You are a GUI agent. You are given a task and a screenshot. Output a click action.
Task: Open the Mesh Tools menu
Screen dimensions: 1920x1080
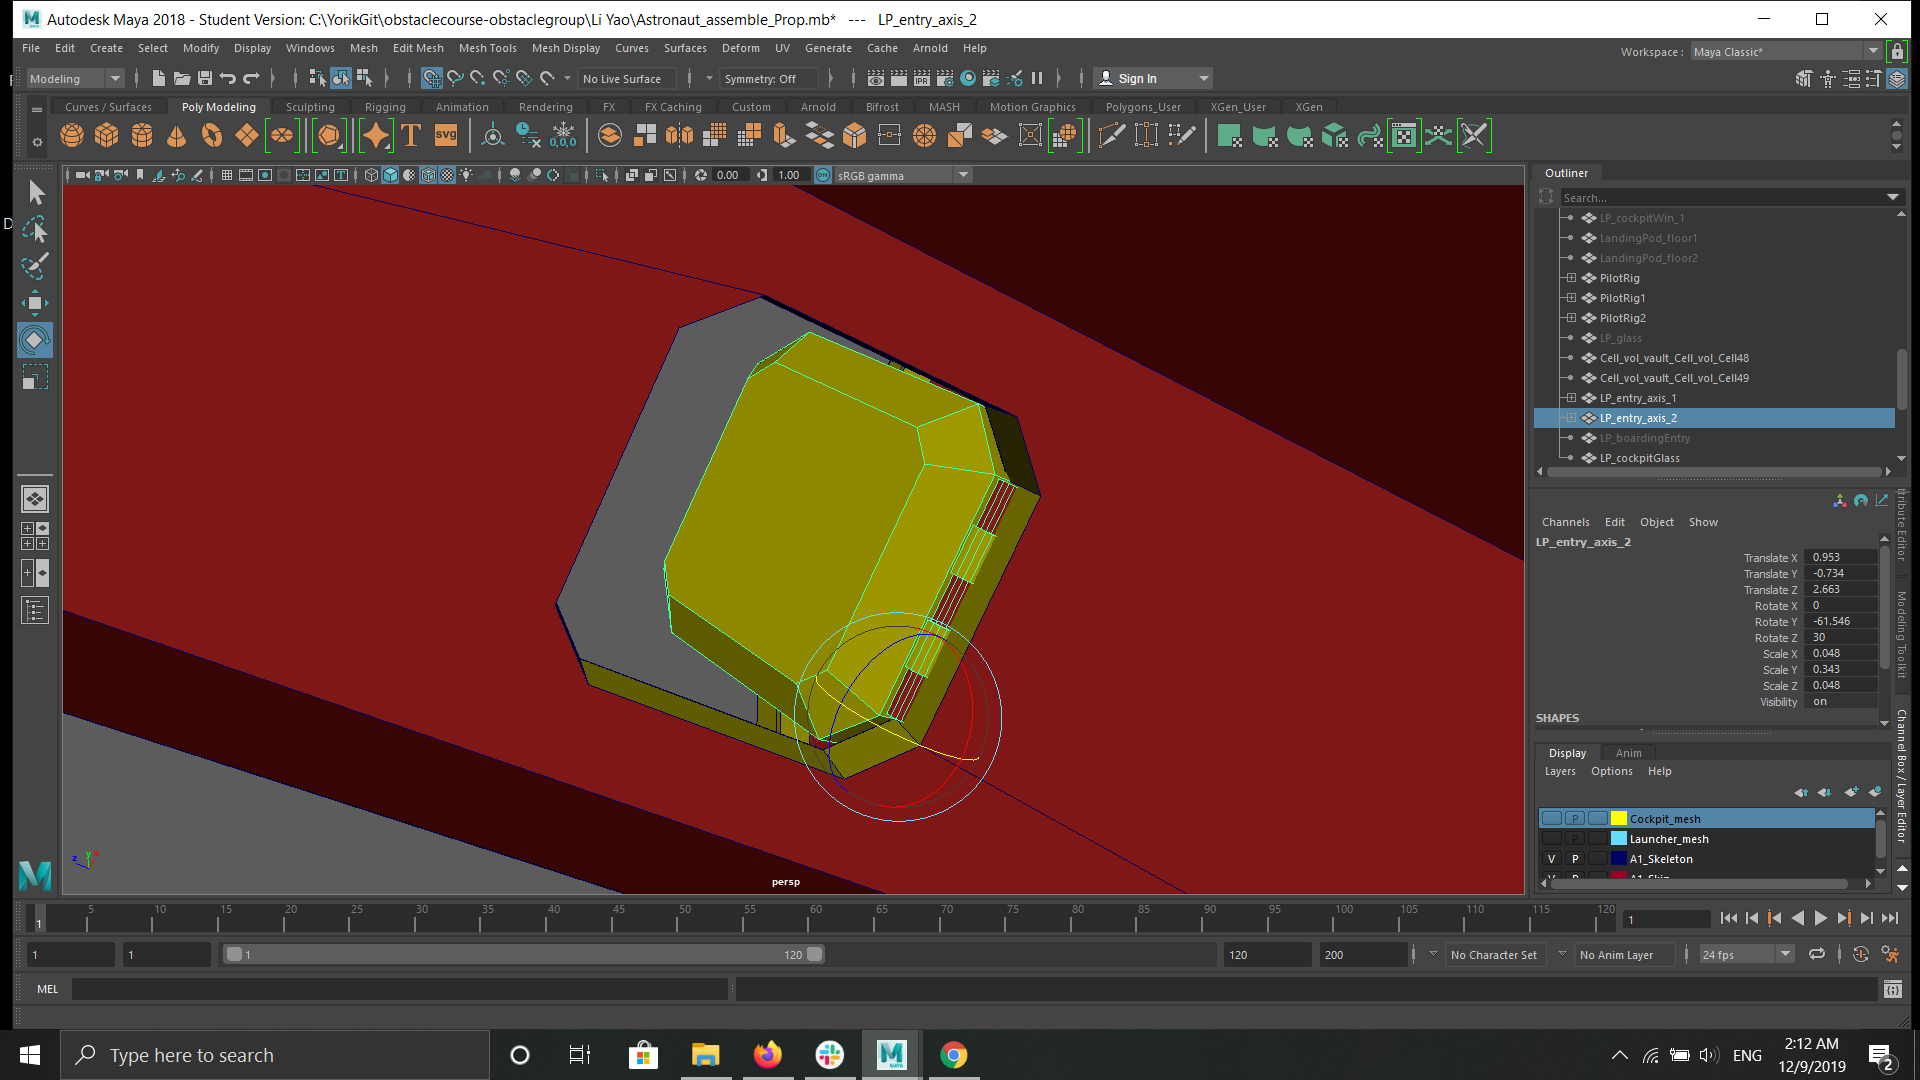click(x=487, y=48)
